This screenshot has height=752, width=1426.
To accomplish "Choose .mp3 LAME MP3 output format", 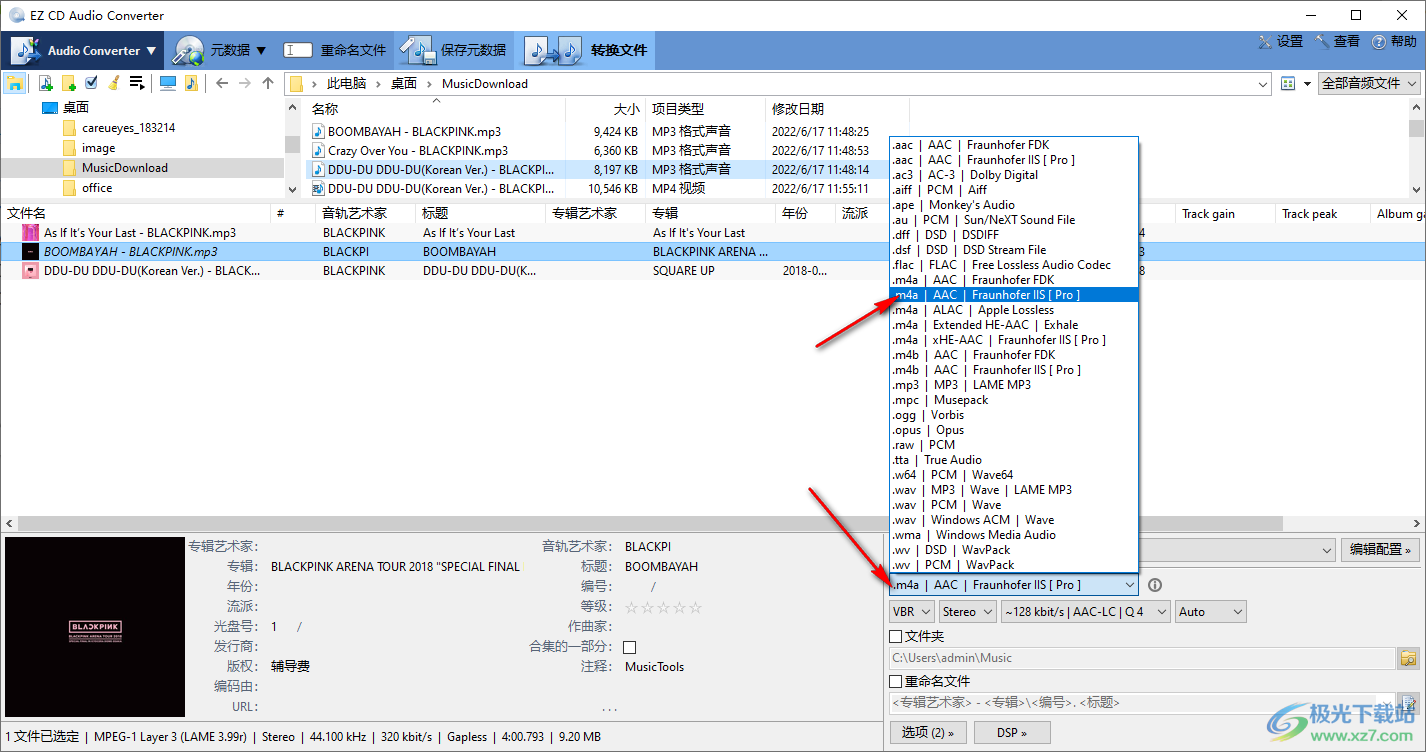I will [x=1013, y=385].
